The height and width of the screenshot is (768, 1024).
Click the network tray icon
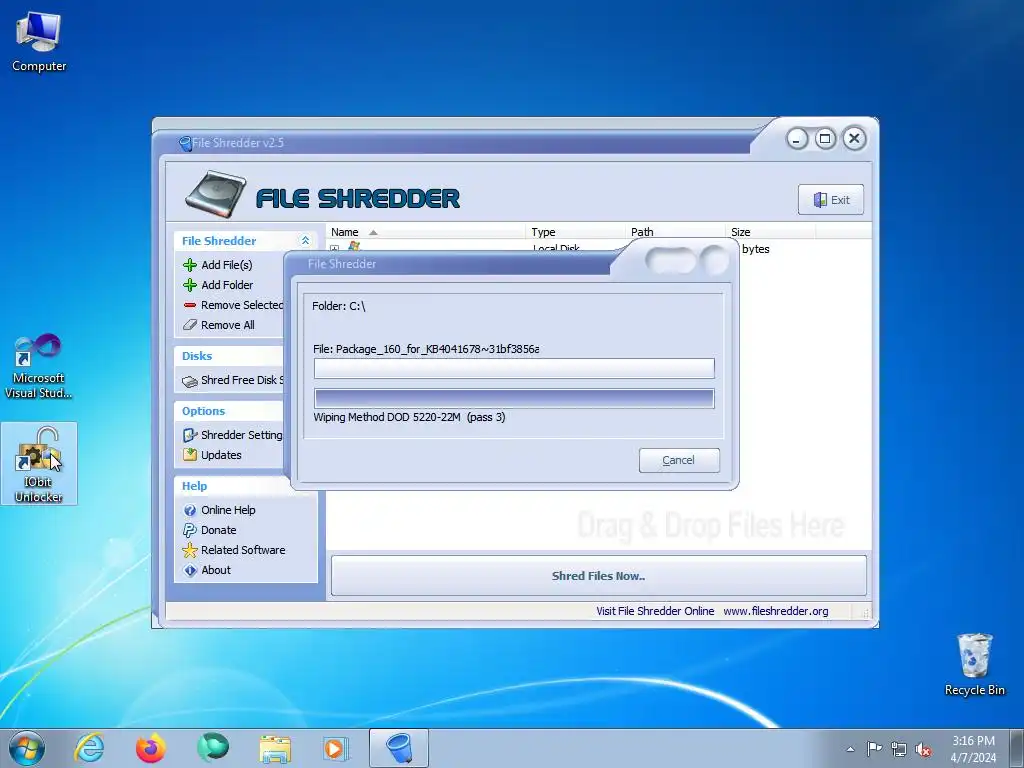click(x=899, y=749)
